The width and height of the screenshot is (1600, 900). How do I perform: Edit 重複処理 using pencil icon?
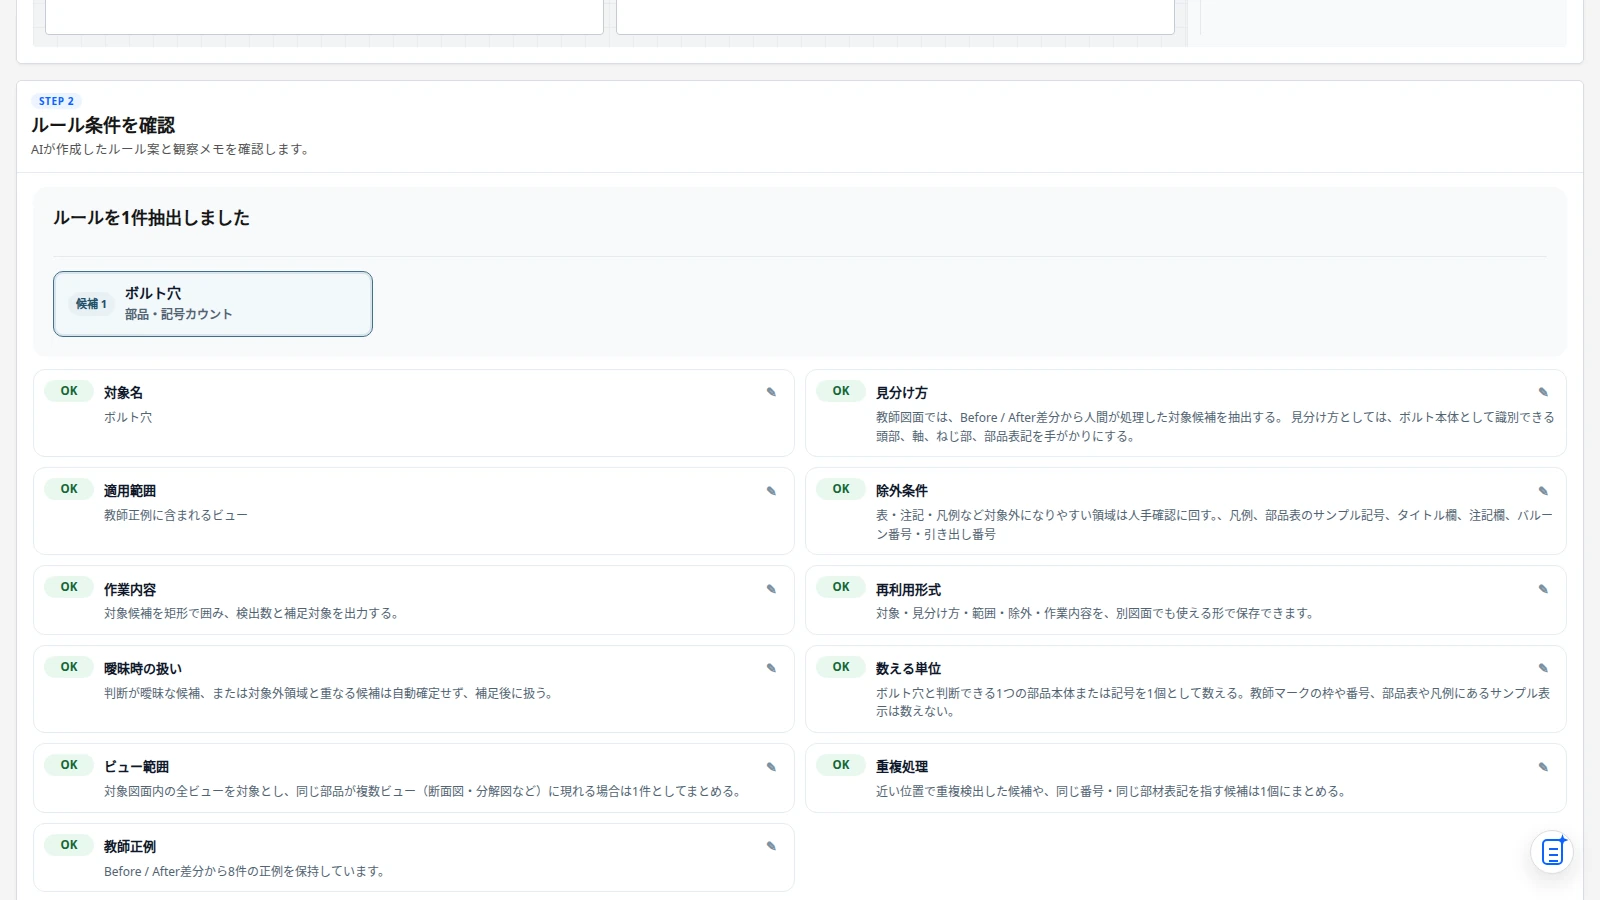tap(1543, 767)
